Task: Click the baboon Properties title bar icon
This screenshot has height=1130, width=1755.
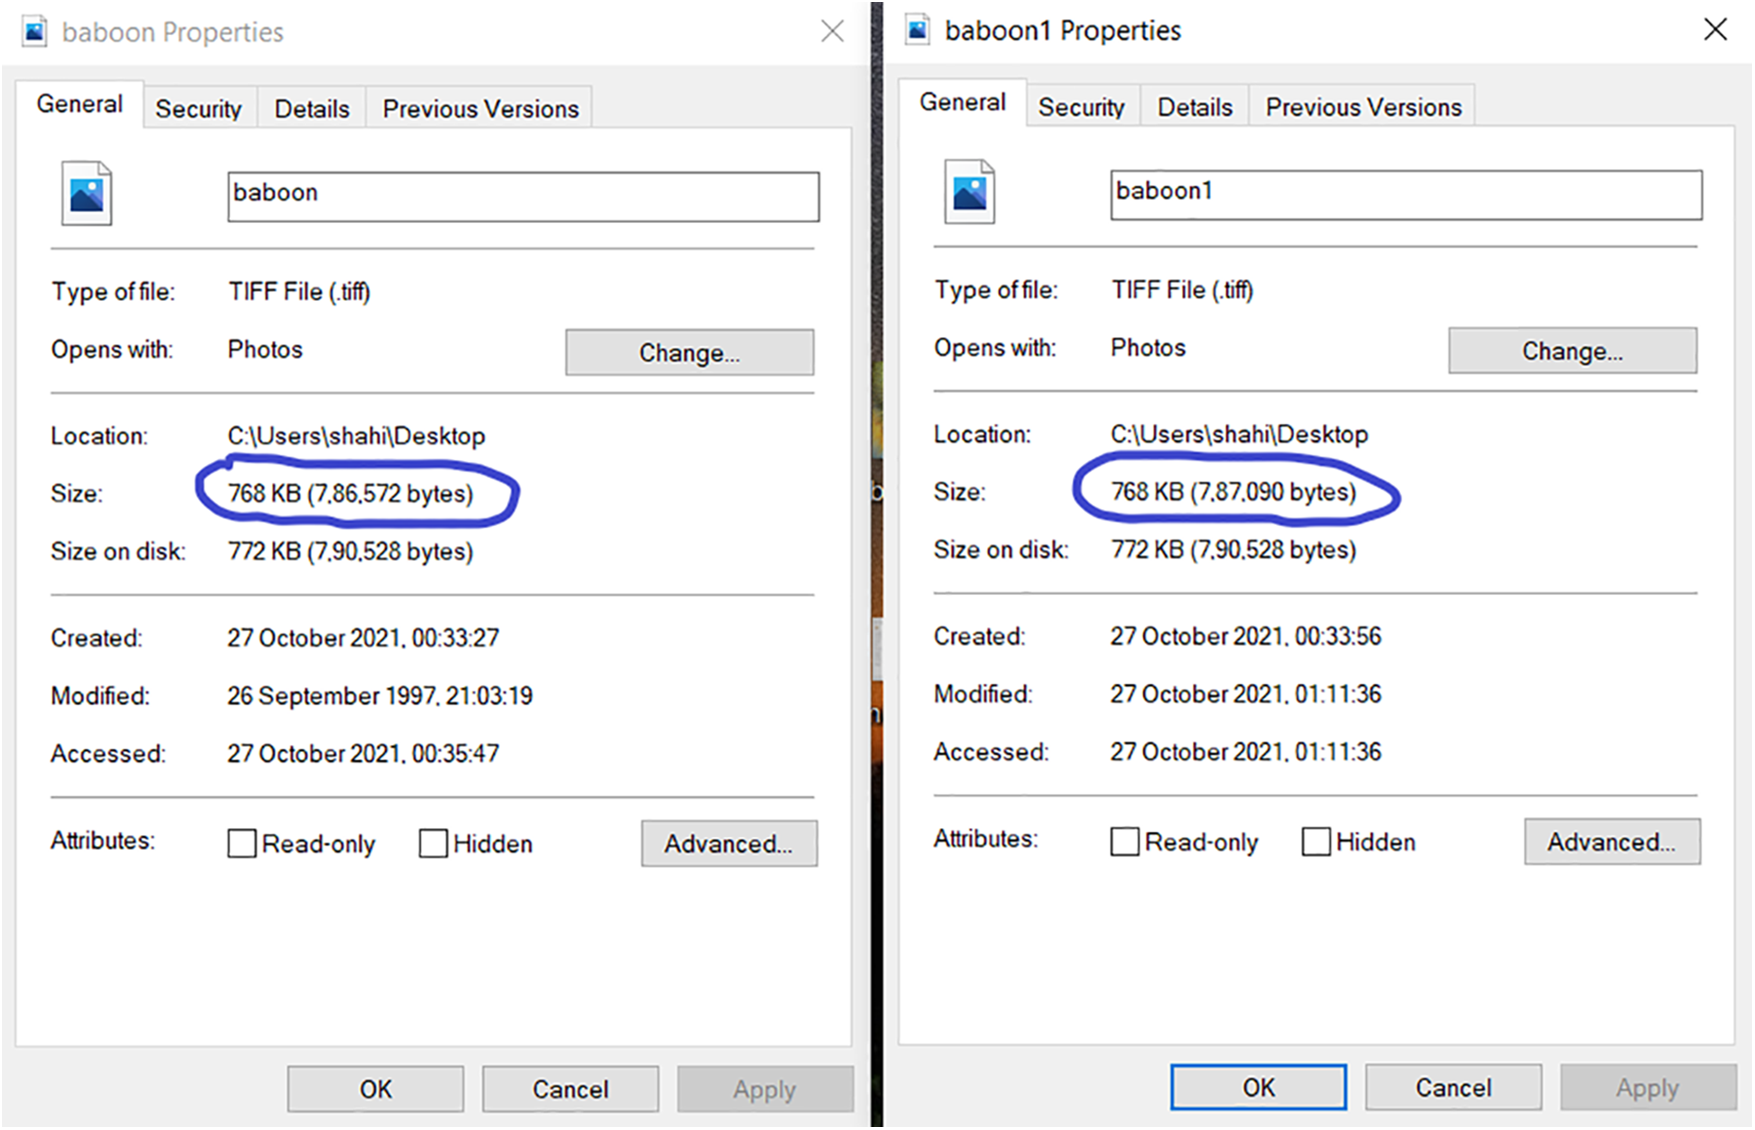Action: coord(35,32)
